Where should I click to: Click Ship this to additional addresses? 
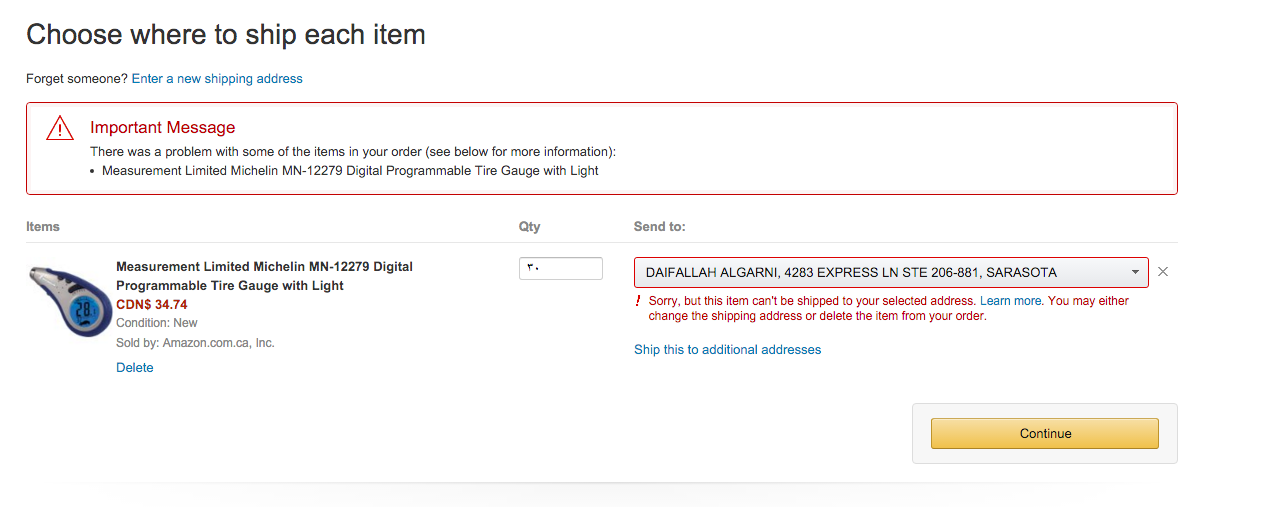[727, 350]
